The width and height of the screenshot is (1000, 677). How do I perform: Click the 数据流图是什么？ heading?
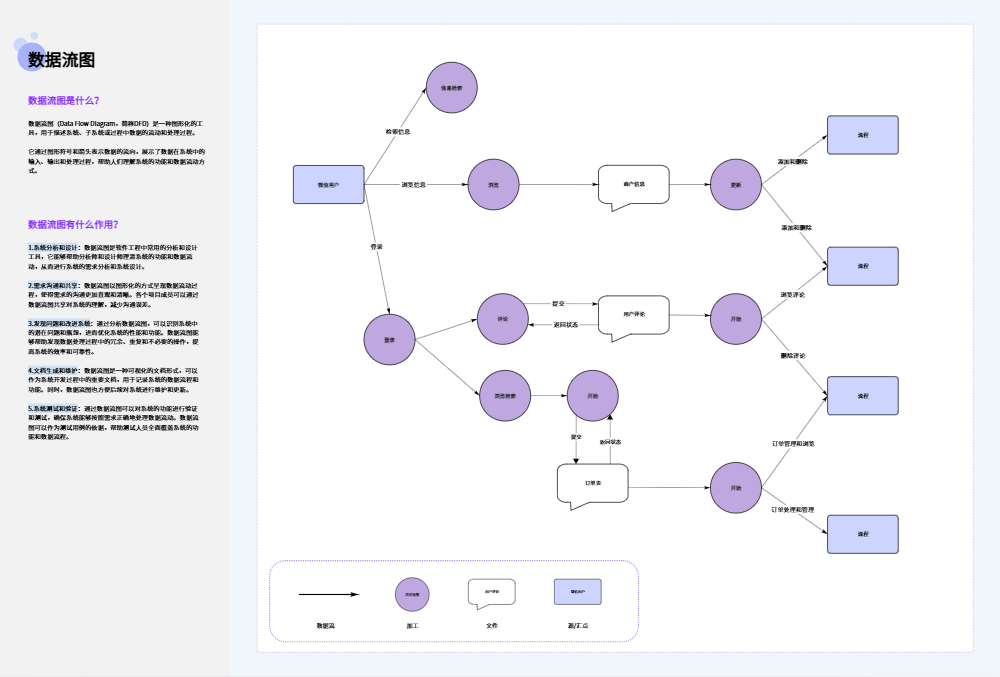click(63, 100)
